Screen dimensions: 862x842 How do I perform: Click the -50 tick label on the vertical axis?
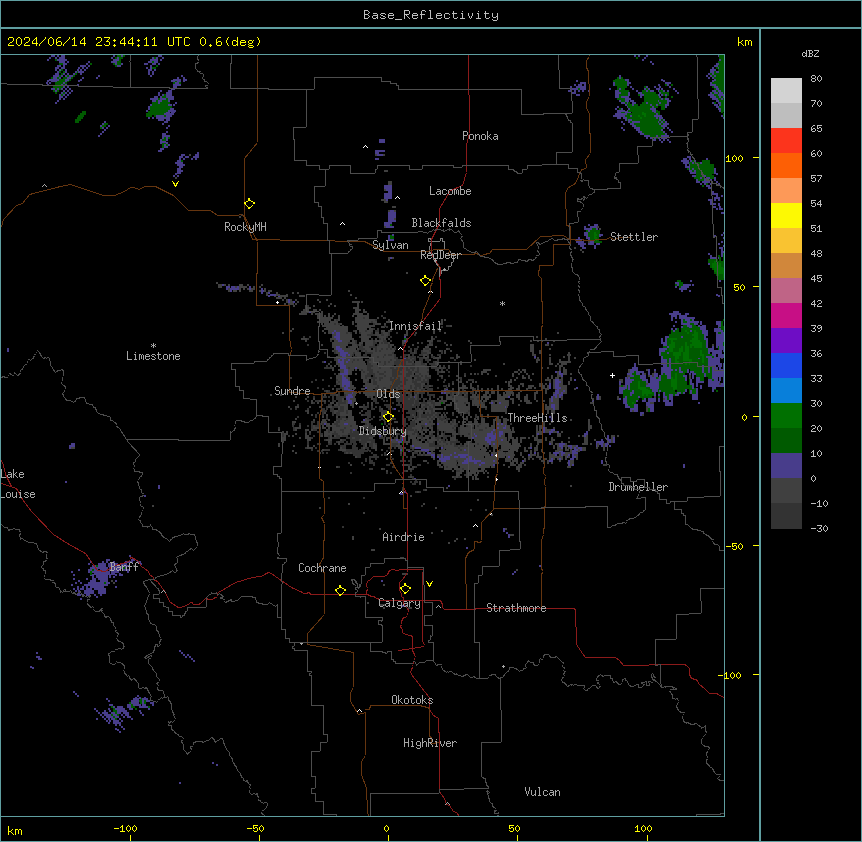coord(734,546)
